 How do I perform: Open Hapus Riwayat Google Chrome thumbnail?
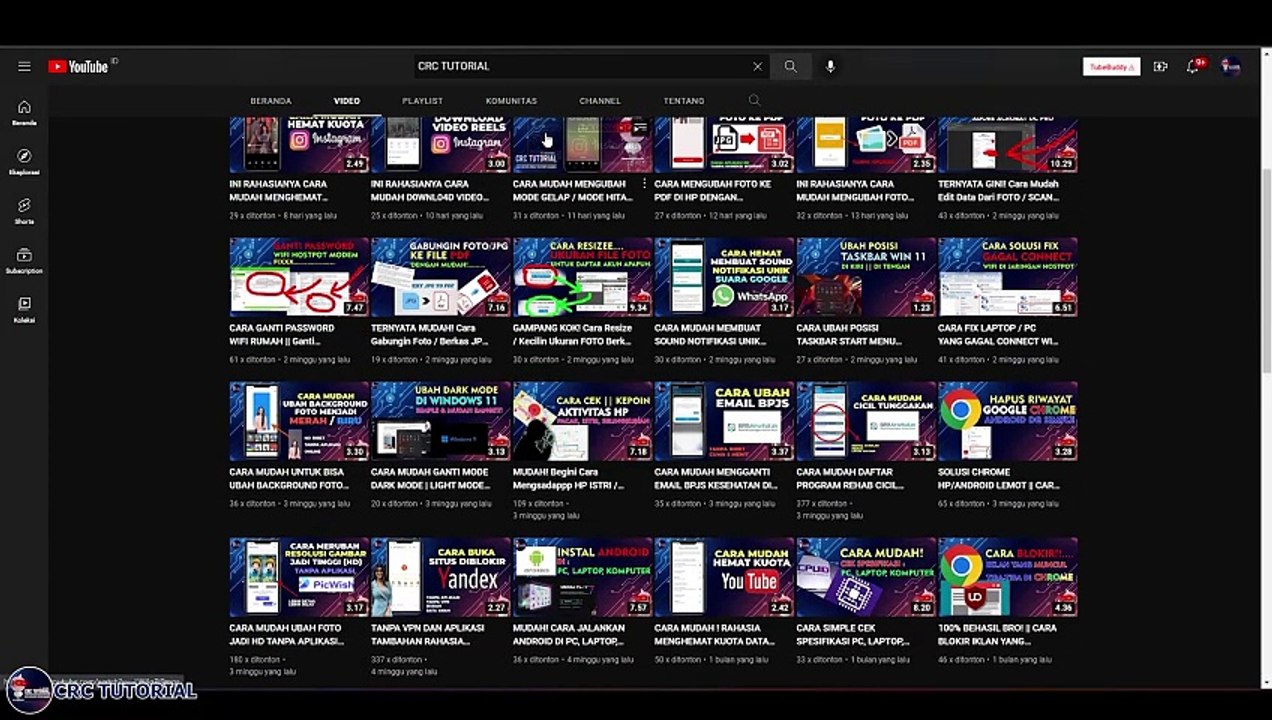point(1008,421)
